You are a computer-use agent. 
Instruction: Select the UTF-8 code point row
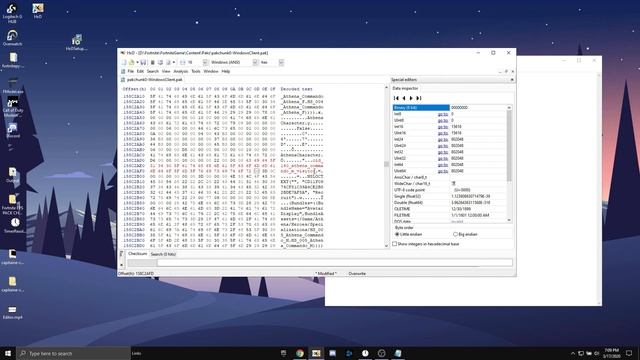pyautogui.click(x=450, y=190)
